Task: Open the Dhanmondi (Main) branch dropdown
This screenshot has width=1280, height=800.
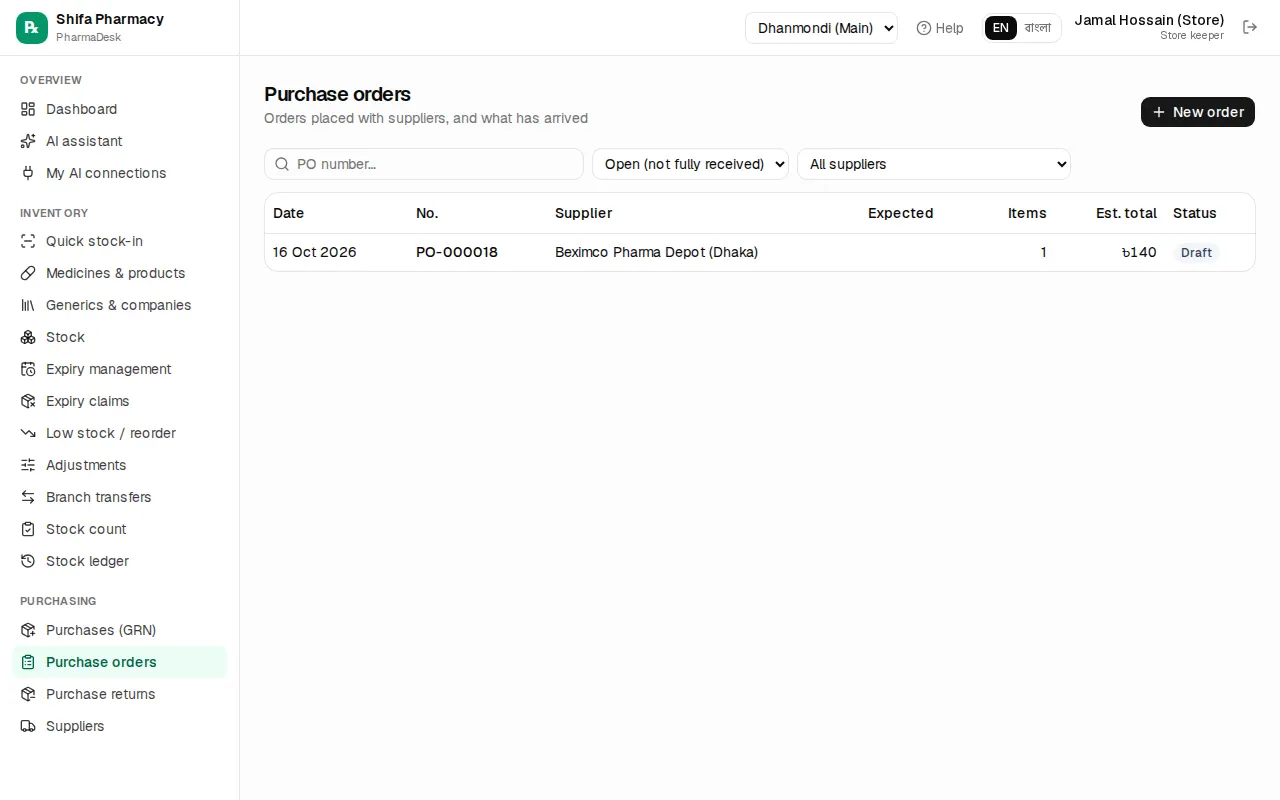Action: point(821,28)
